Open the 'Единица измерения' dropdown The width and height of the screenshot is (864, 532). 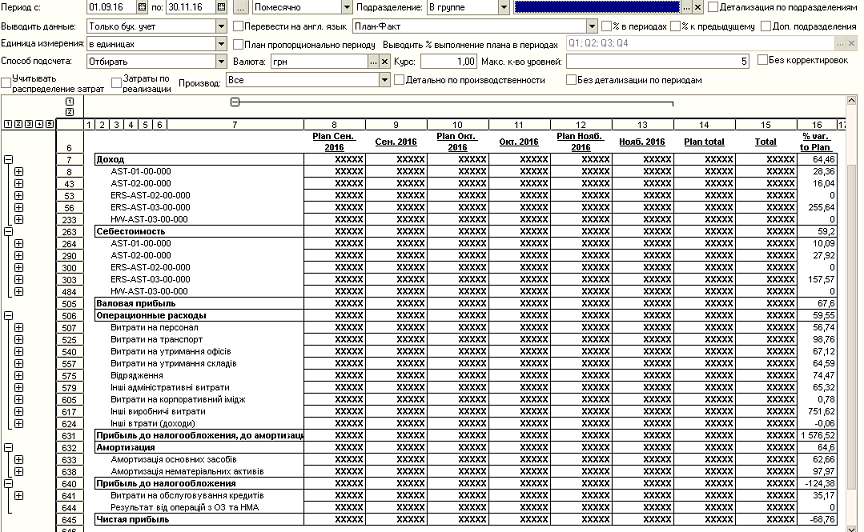(x=223, y=44)
